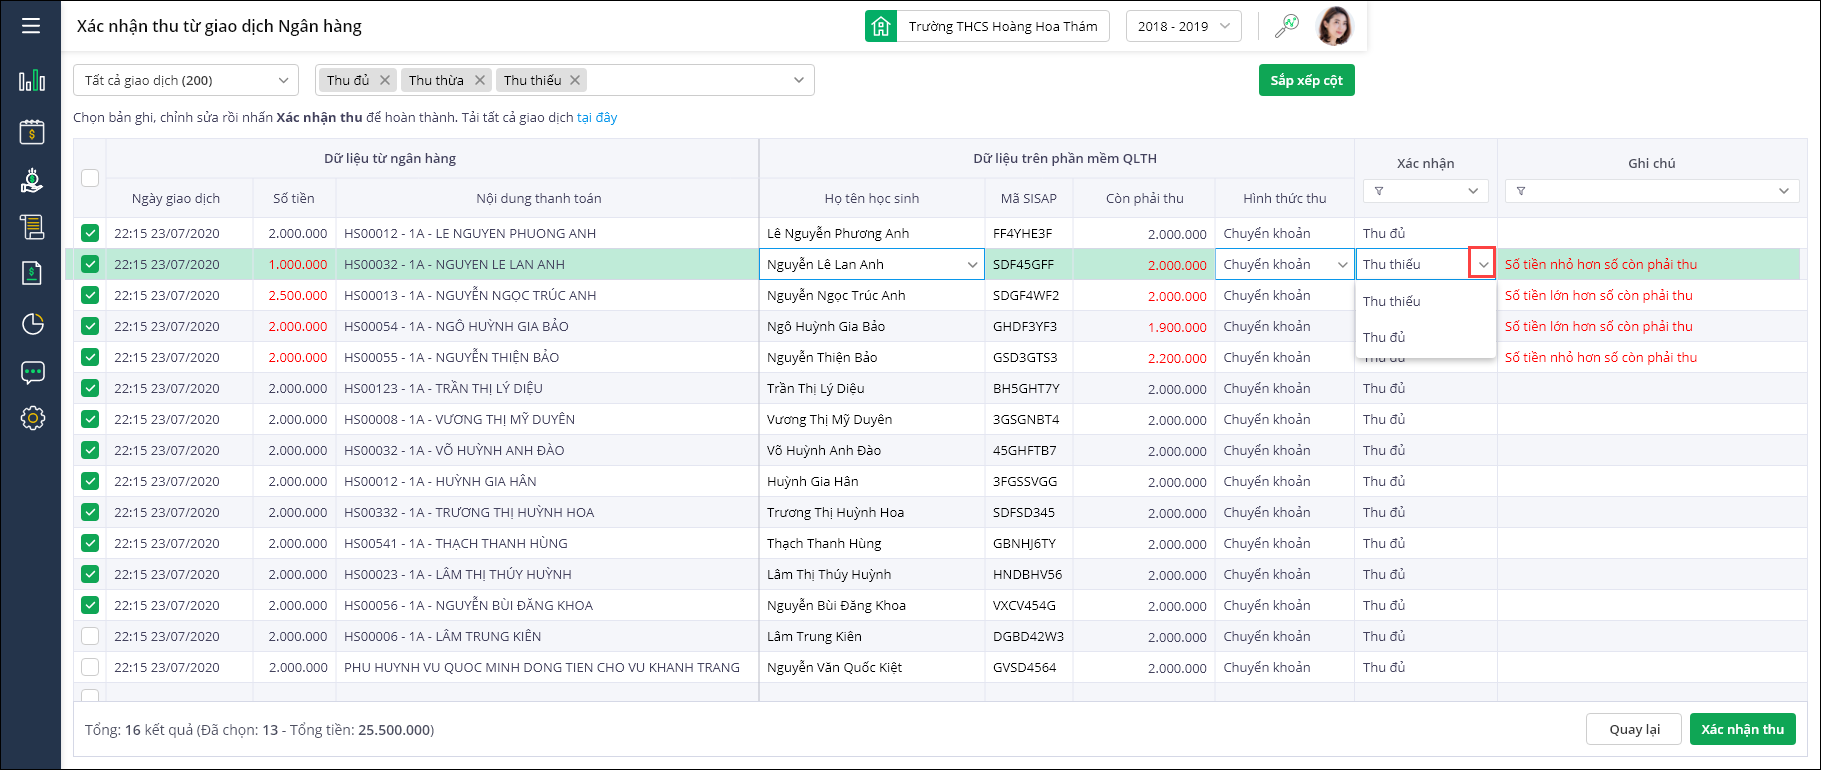Open the hamburger menu in the sidebar

click(31, 26)
